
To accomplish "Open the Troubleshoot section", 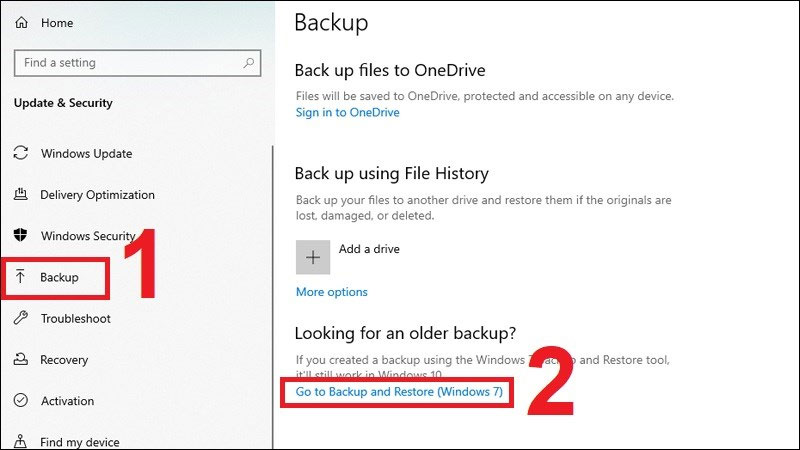I will pos(75,318).
